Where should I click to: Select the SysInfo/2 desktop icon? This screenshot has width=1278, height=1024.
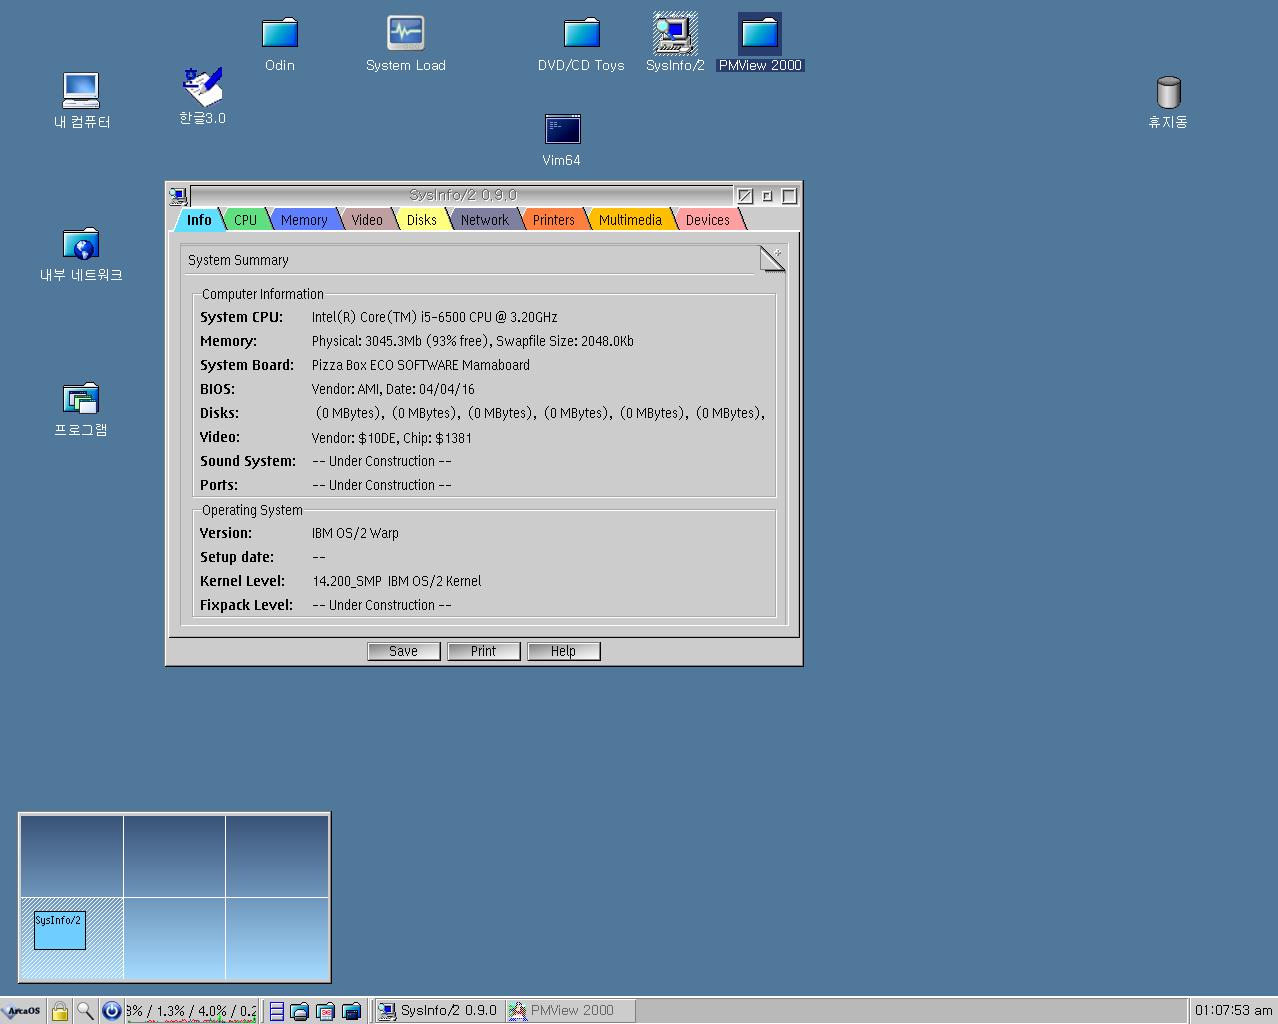[675, 33]
